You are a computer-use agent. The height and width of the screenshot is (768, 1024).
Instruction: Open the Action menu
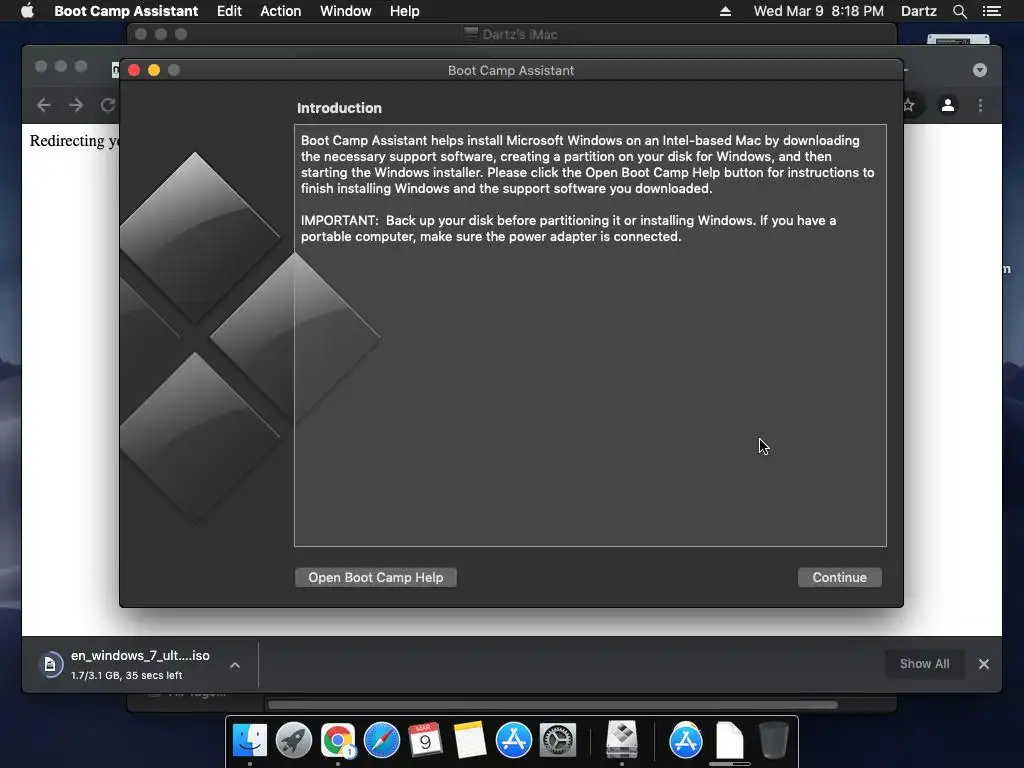pyautogui.click(x=281, y=11)
